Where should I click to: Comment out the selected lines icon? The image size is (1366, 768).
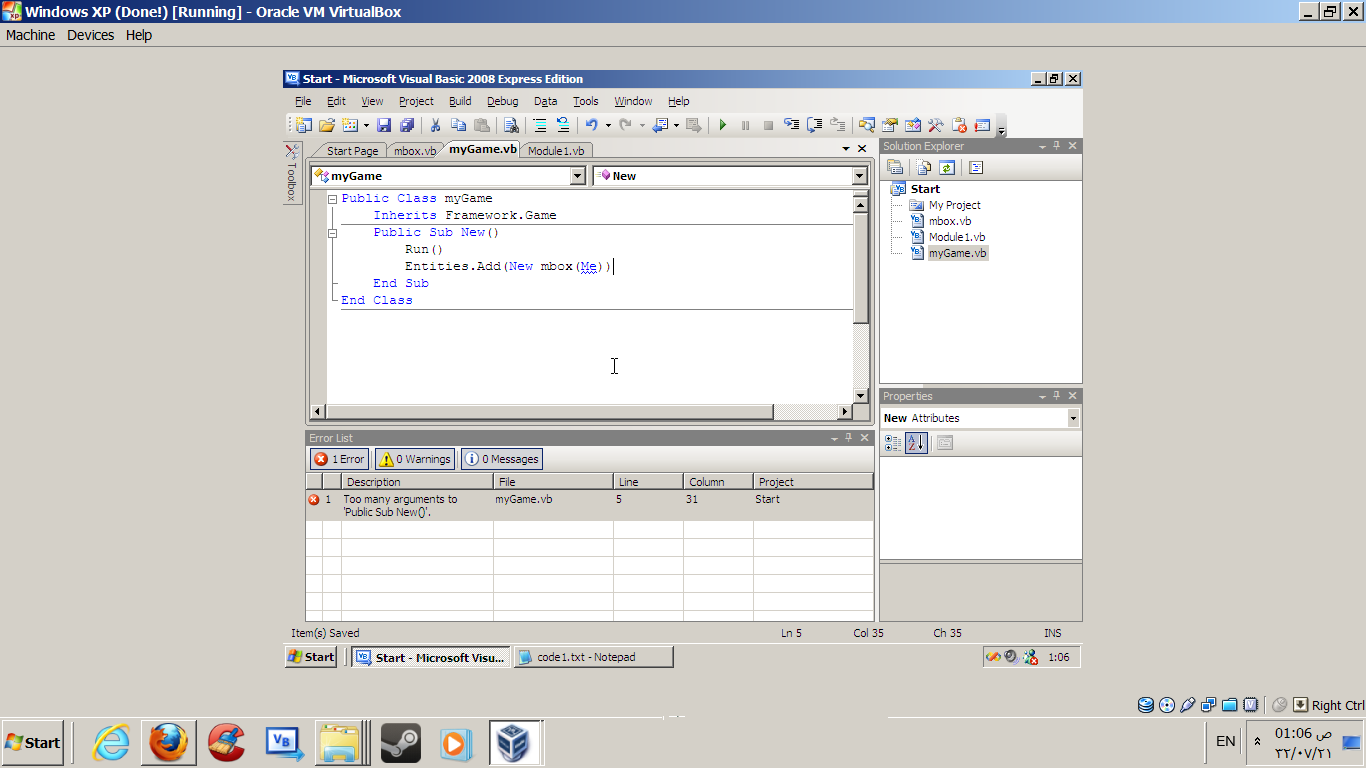pyautogui.click(x=540, y=125)
